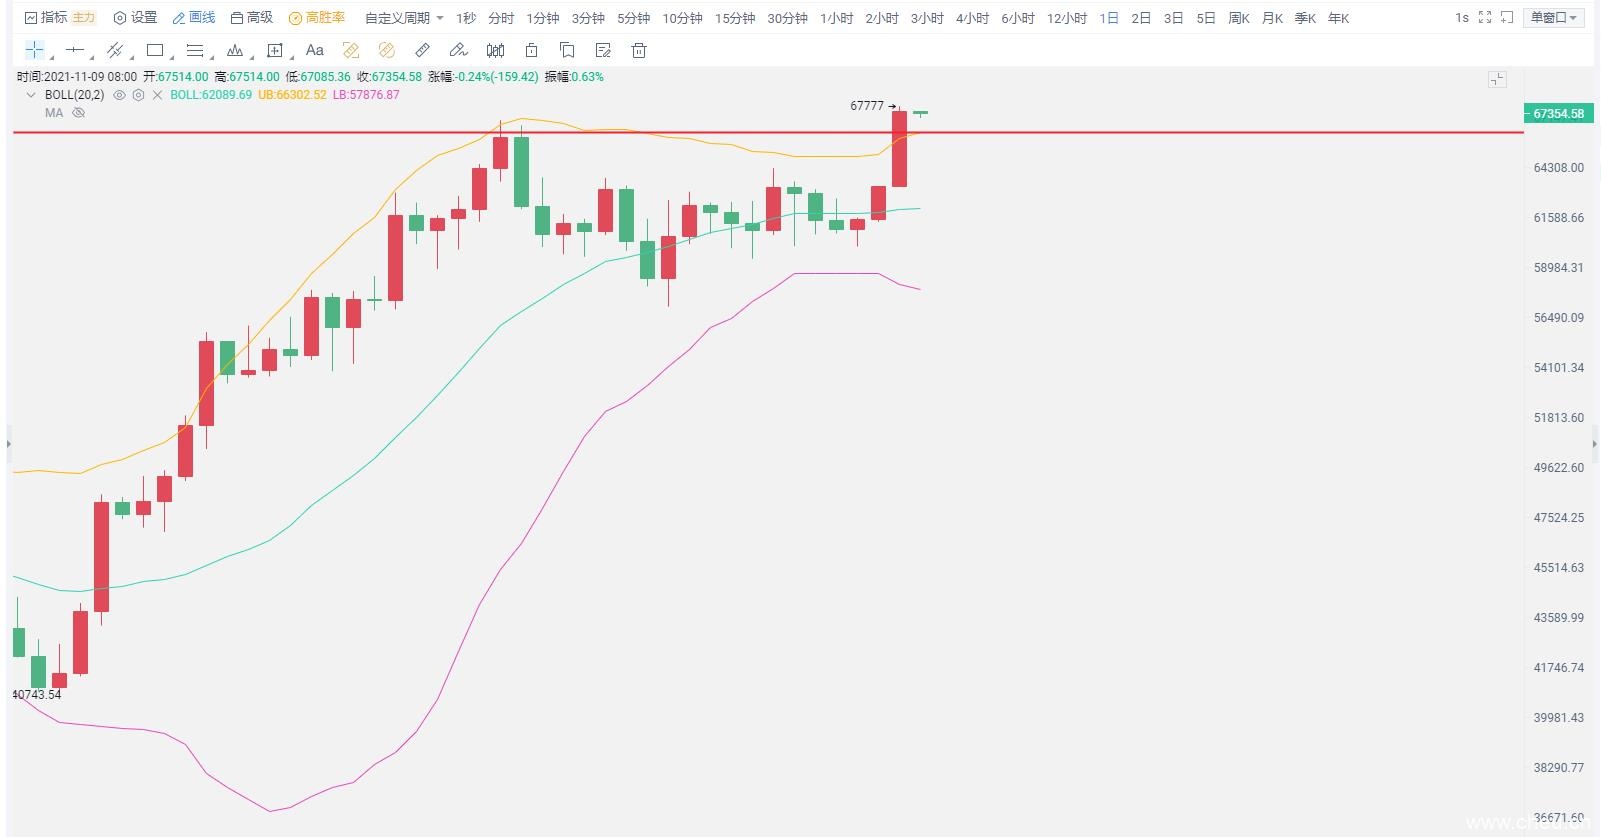The width and height of the screenshot is (1601, 837).
Task: Expand the left side panel arrow
Action: [x=9, y=443]
